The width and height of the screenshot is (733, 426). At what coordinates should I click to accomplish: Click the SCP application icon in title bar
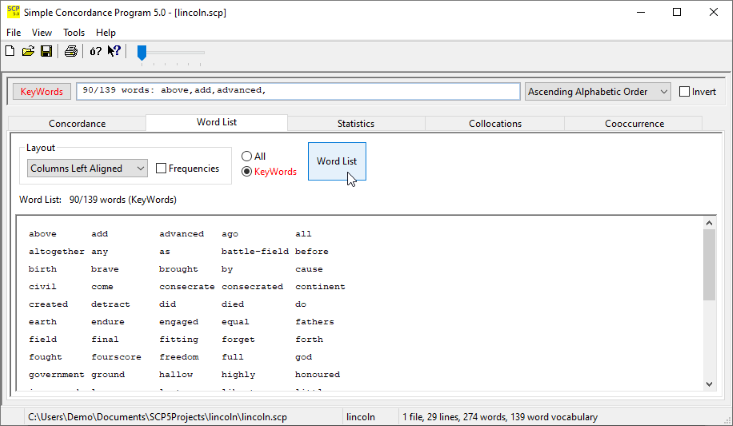click(x=12, y=12)
